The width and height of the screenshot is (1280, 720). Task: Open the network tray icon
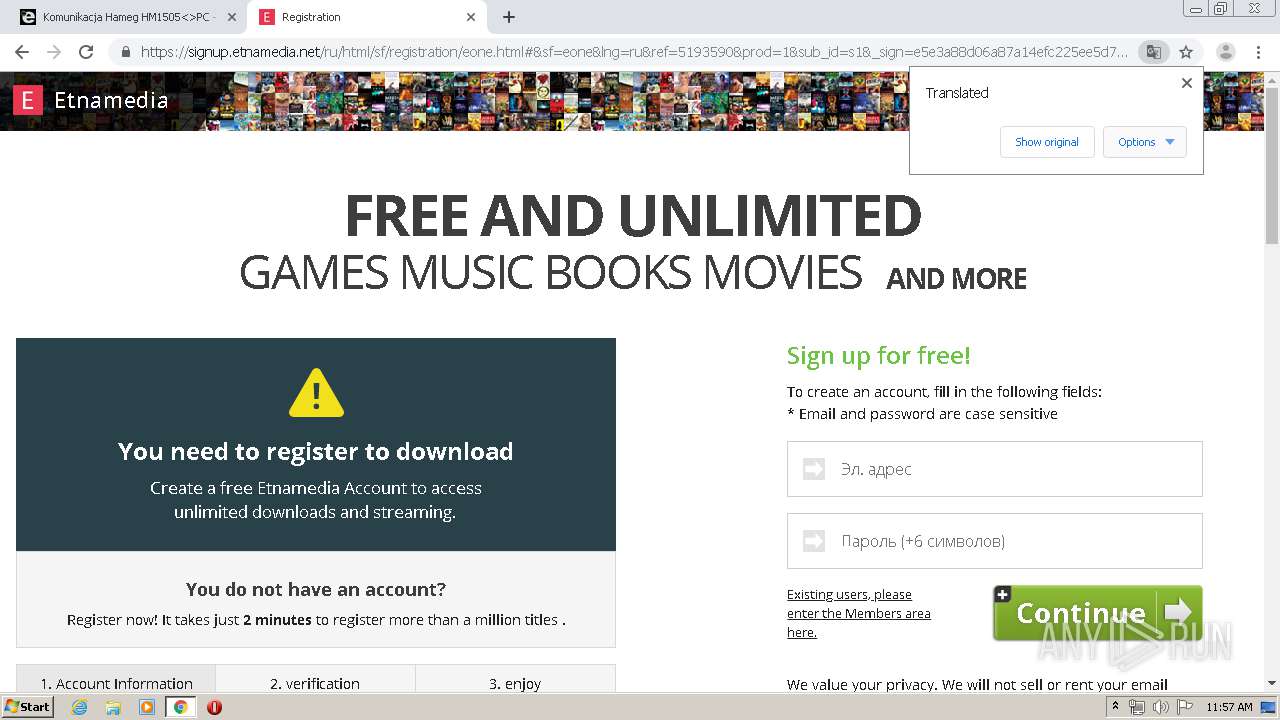click(1137, 707)
